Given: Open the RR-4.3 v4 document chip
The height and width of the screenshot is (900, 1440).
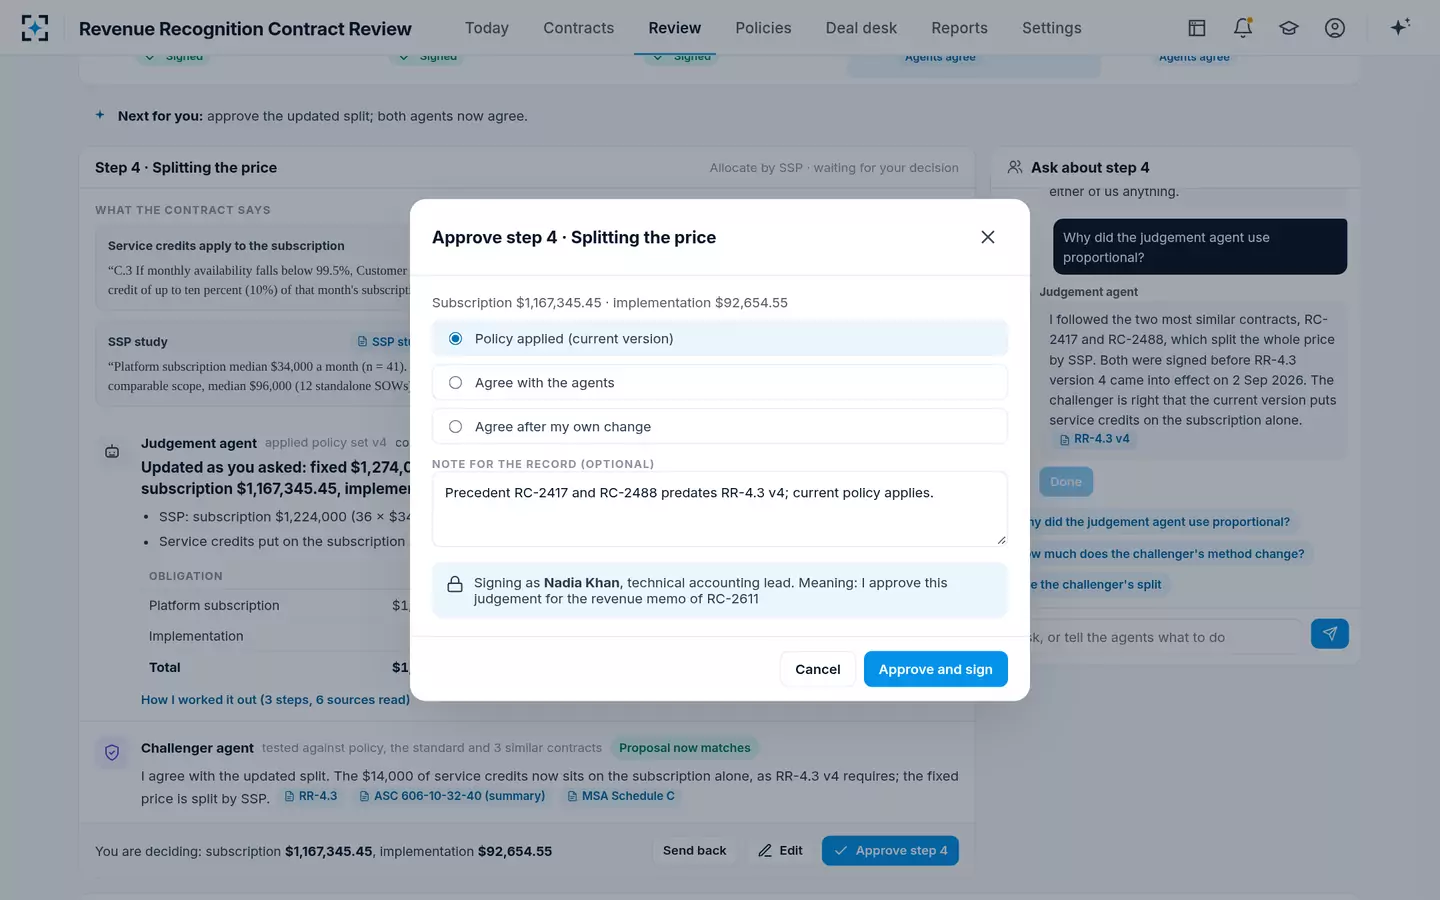Looking at the screenshot, I should 1094,439.
